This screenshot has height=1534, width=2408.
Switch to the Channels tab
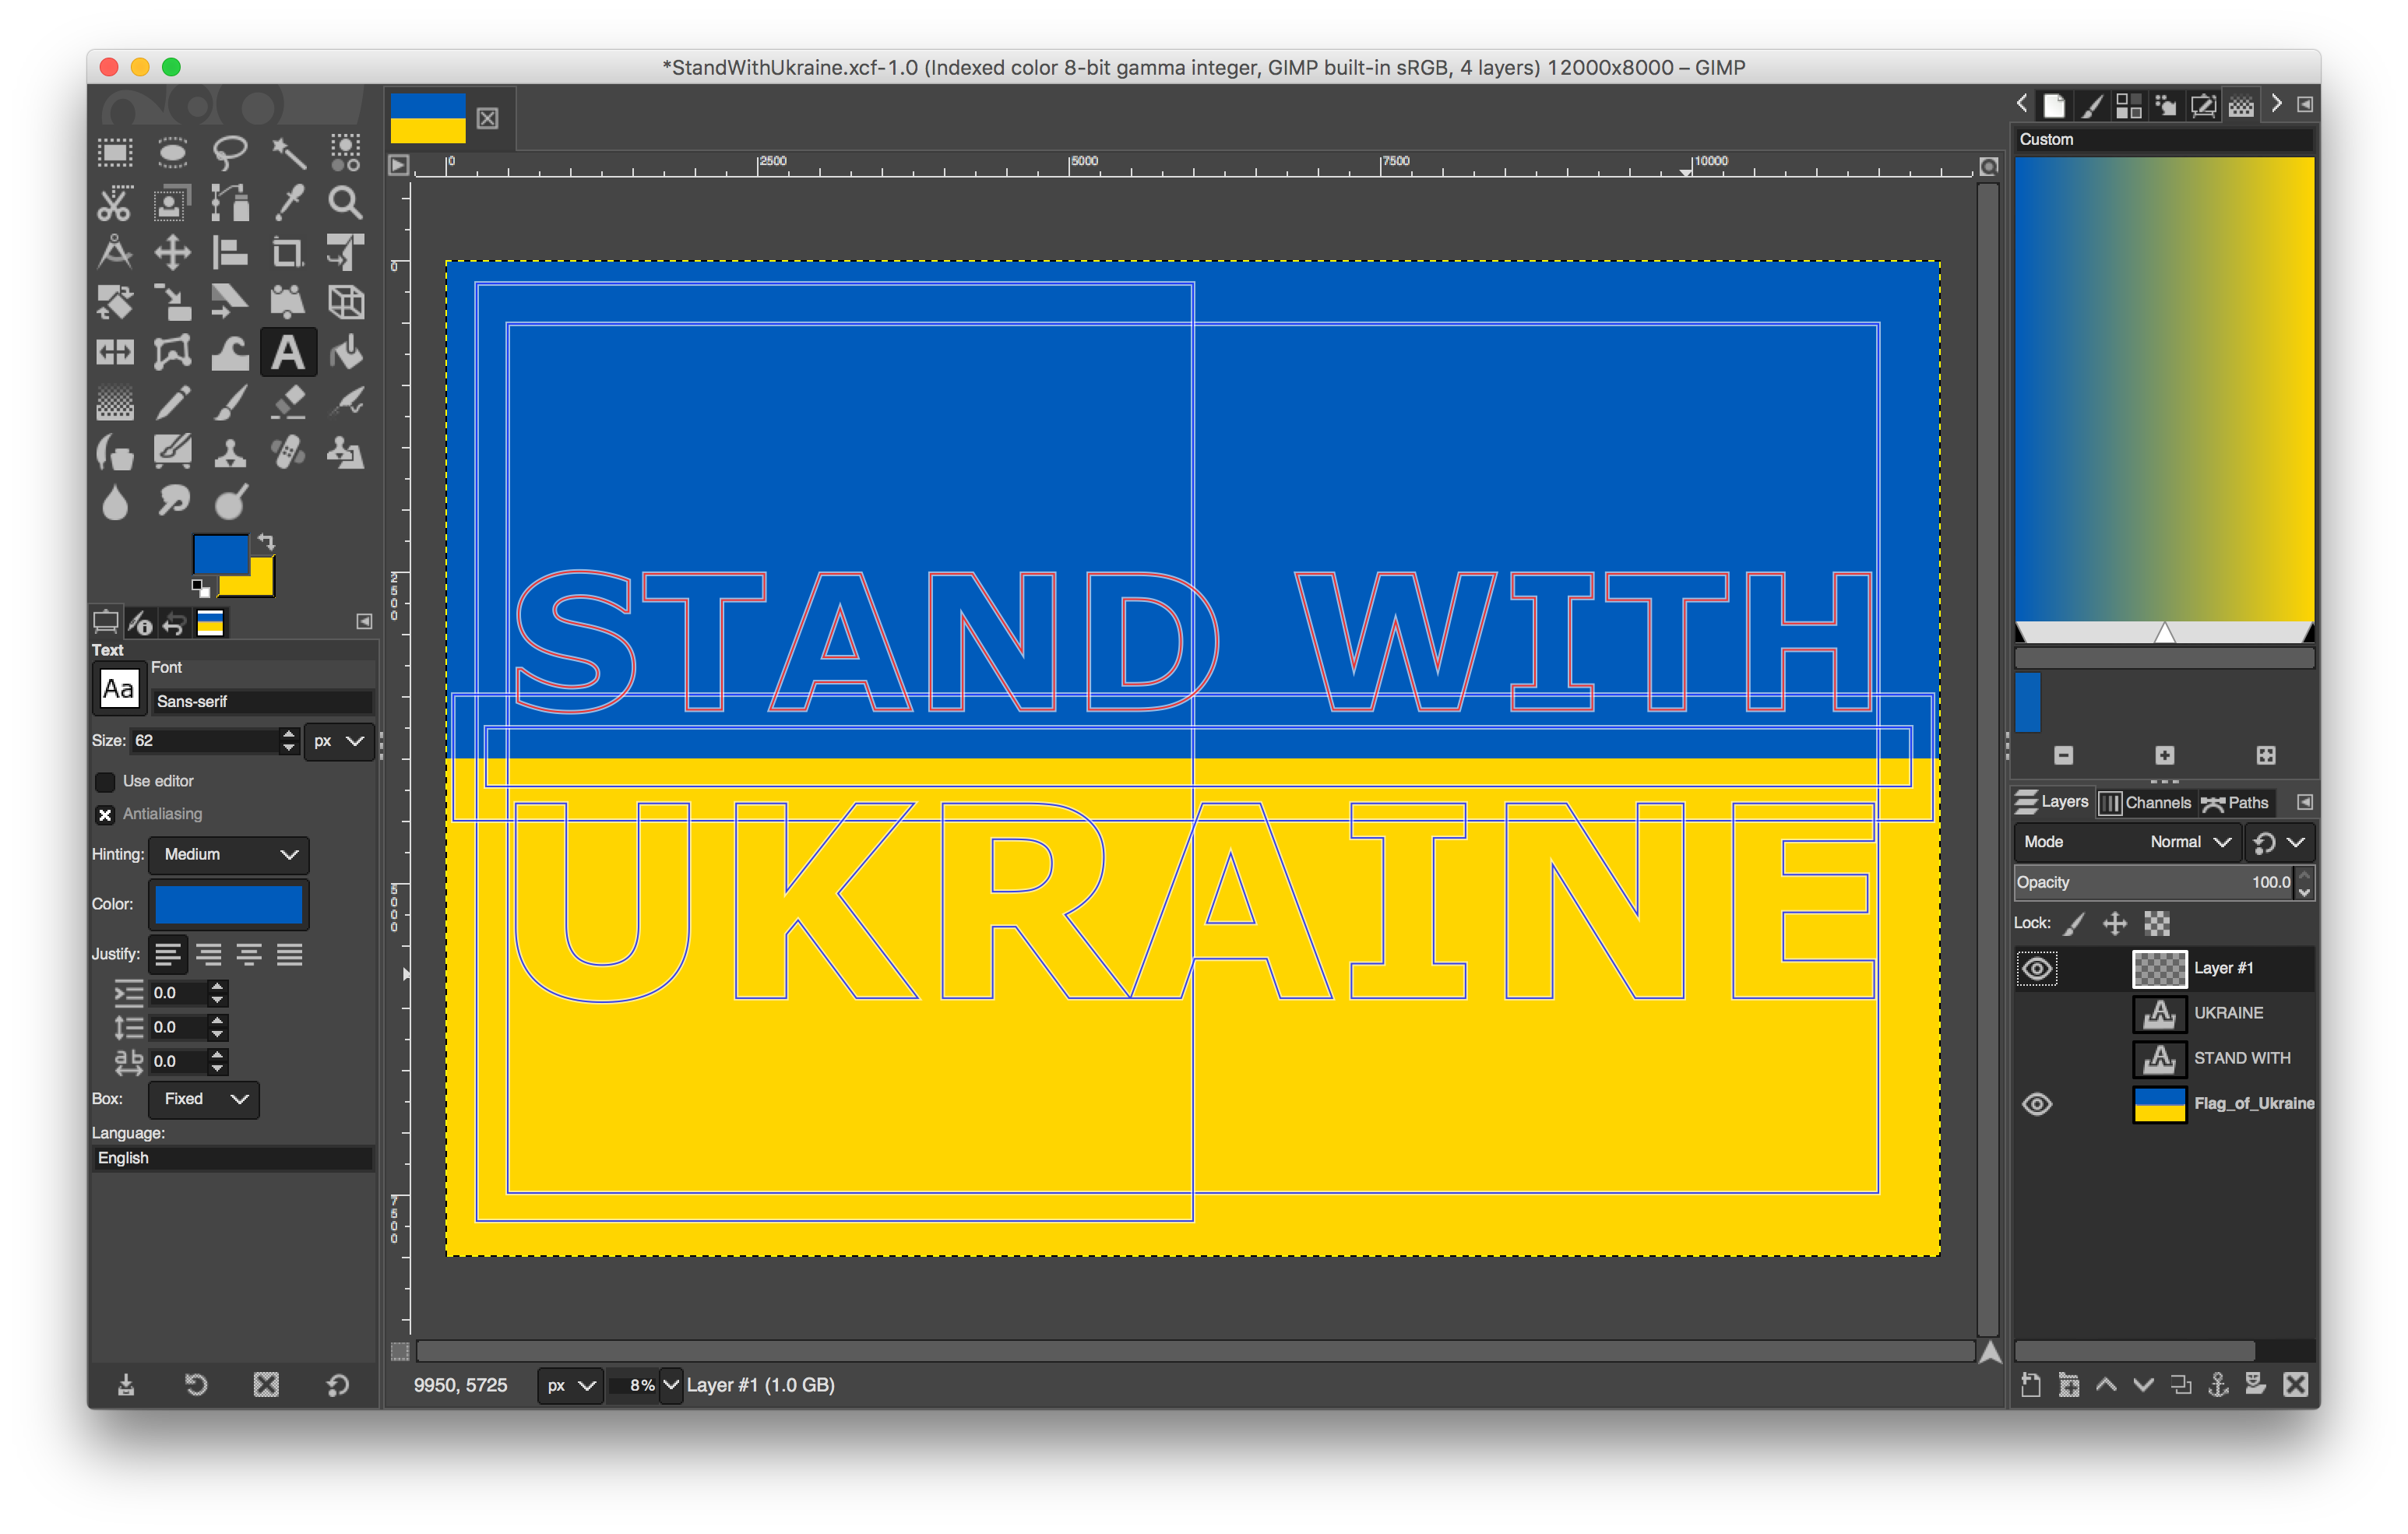click(x=2146, y=802)
